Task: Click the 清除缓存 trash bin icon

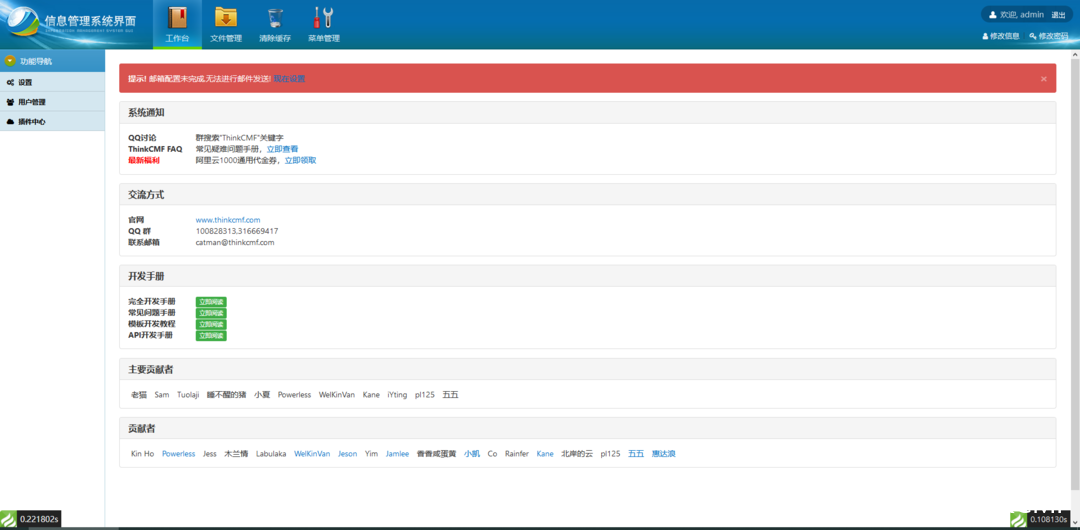Action: 274,18
